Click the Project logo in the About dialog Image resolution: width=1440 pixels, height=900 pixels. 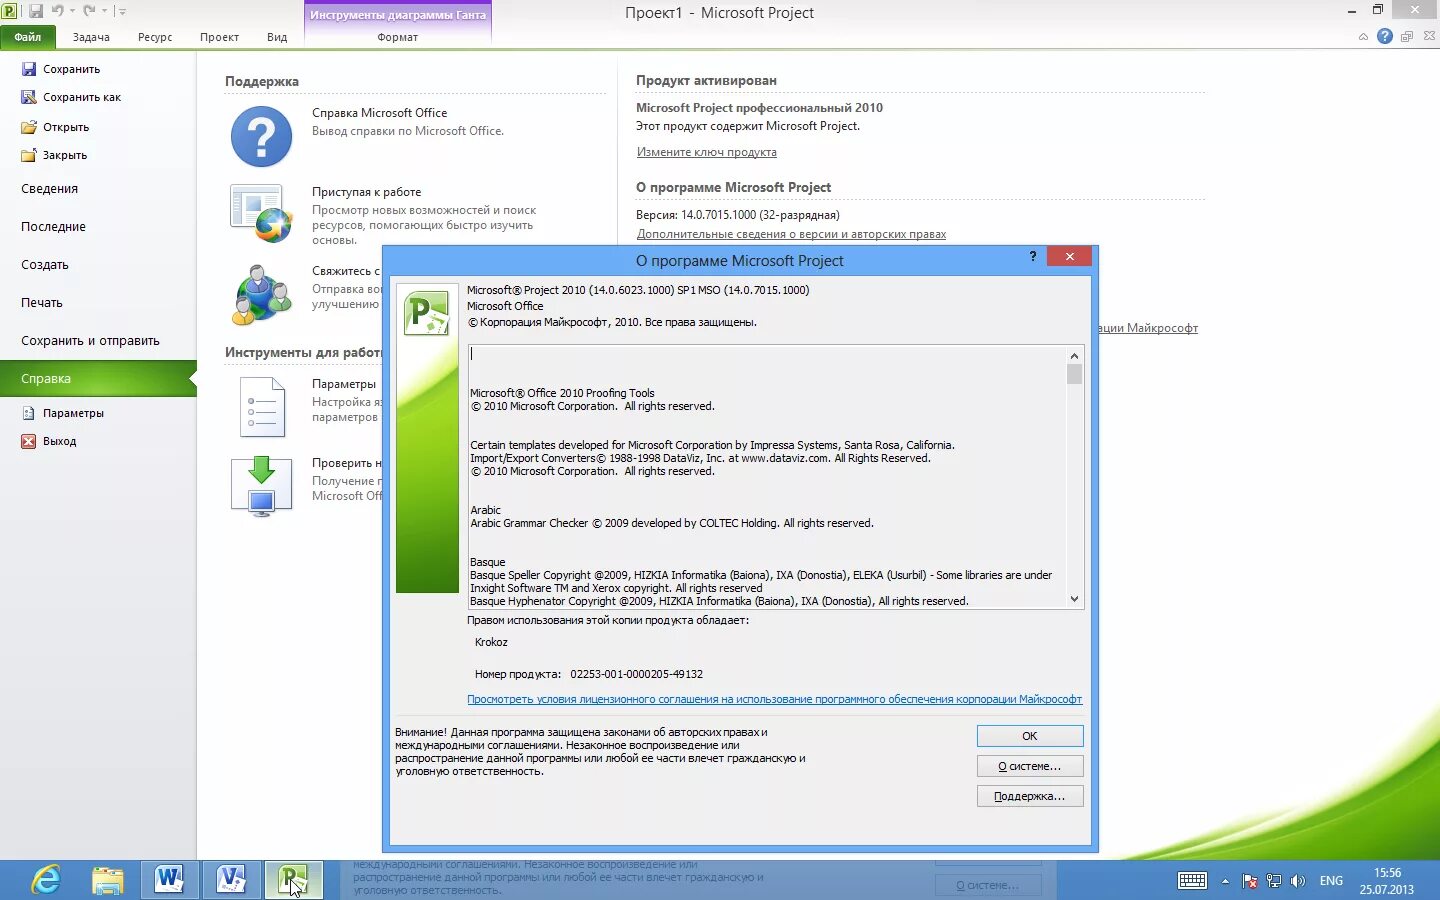click(x=427, y=315)
